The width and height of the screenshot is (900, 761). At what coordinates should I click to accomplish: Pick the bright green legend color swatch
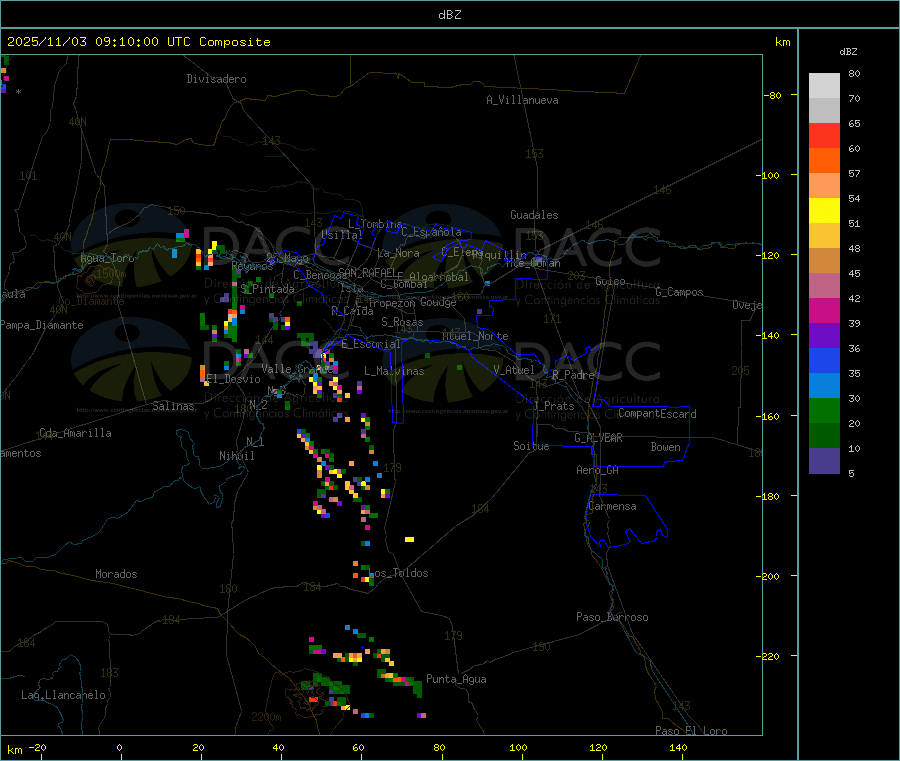tap(824, 410)
